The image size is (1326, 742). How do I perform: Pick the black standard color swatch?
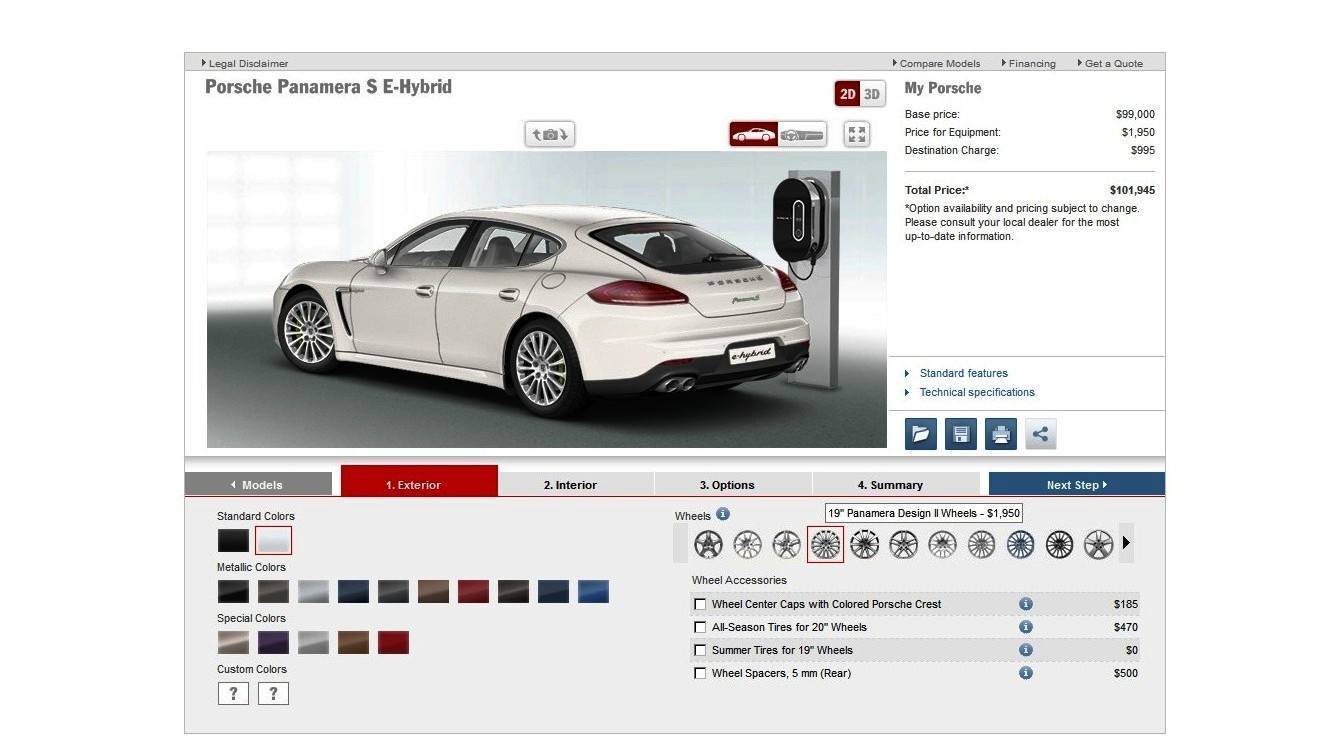[x=233, y=541]
